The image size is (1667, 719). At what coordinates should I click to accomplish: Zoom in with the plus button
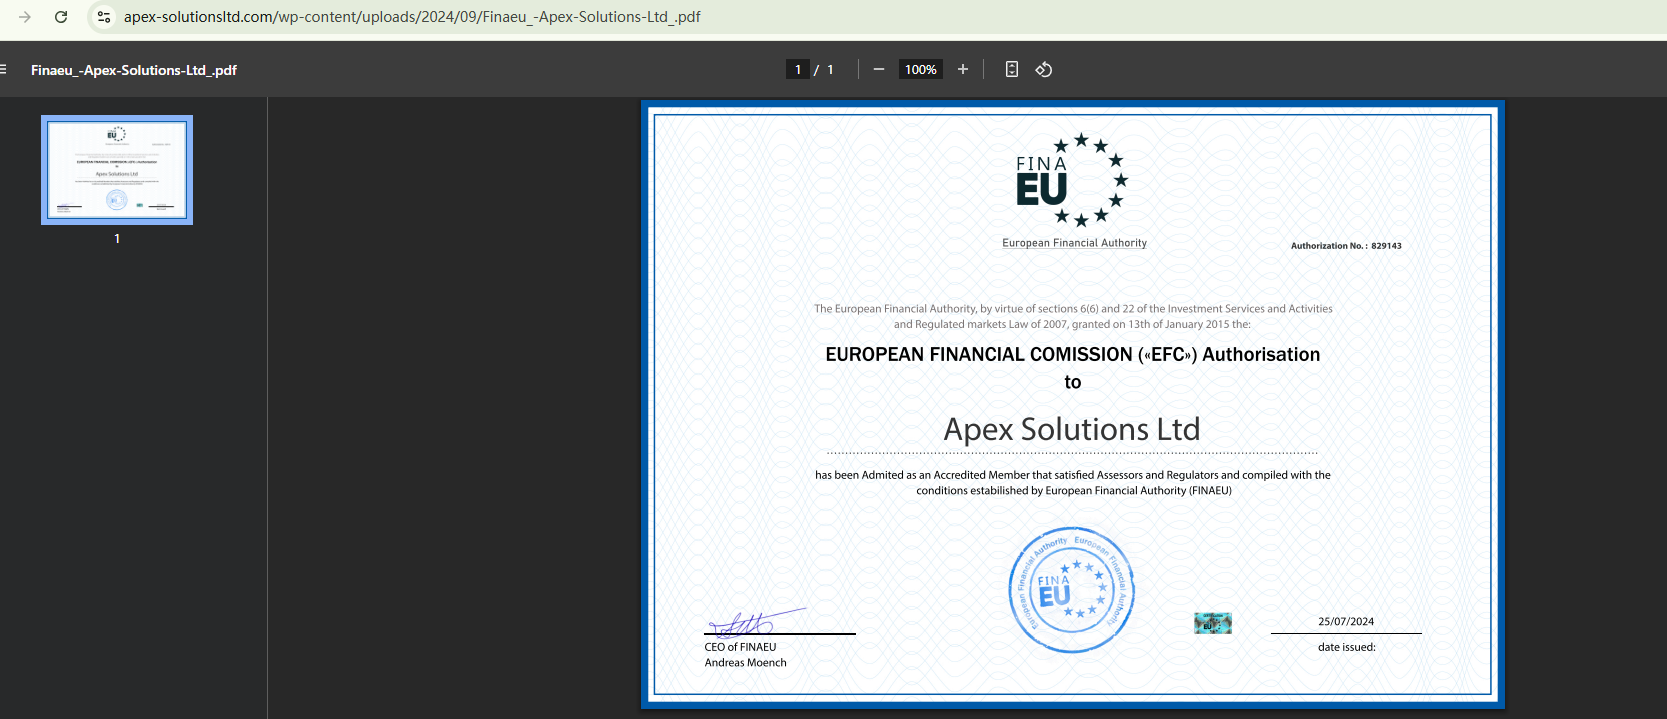click(962, 69)
